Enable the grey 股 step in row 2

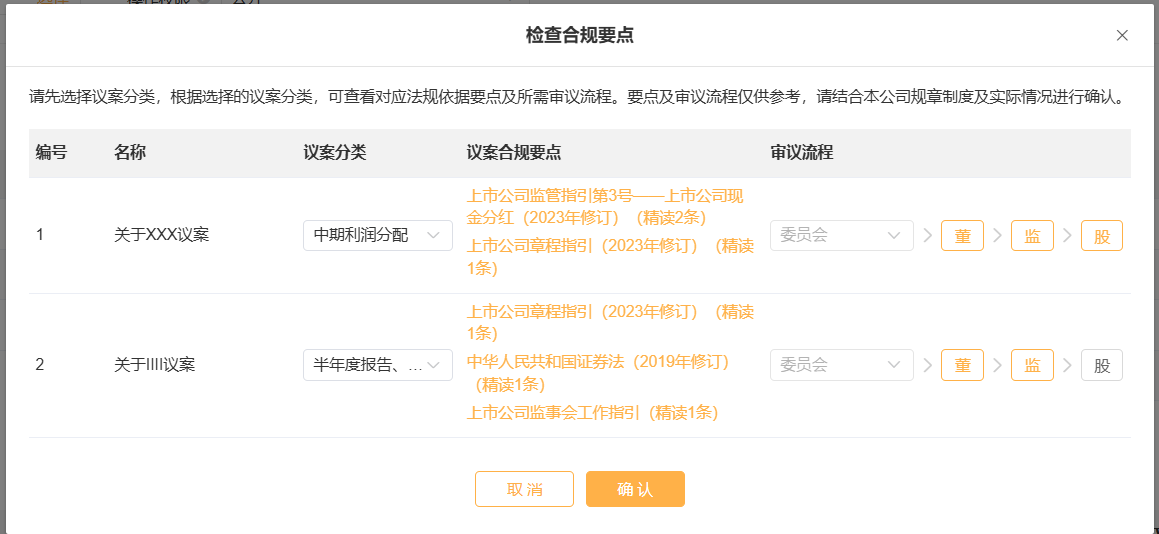pyautogui.click(x=1102, y=365)
